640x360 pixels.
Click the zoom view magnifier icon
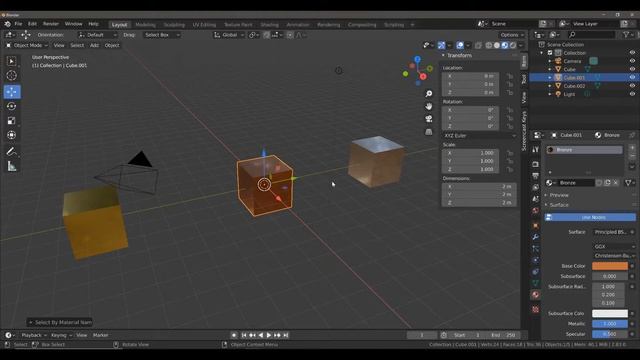(429, 94)
